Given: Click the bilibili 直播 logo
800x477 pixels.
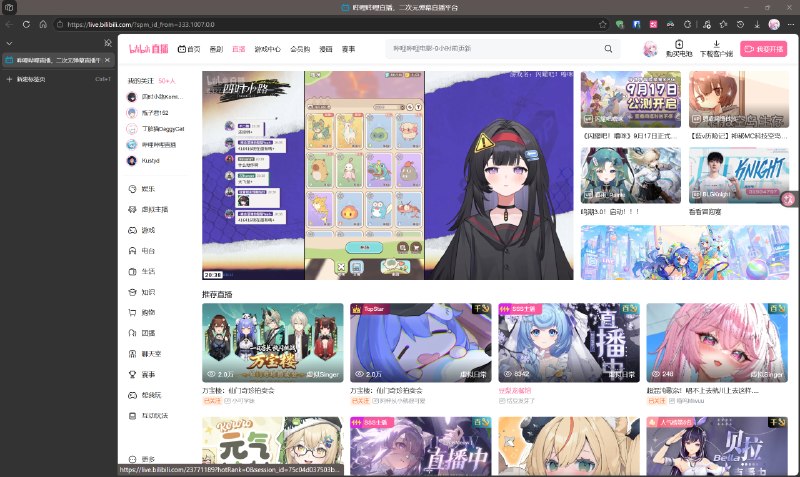Looking at the screenshot, I should (x=148, y=49).
